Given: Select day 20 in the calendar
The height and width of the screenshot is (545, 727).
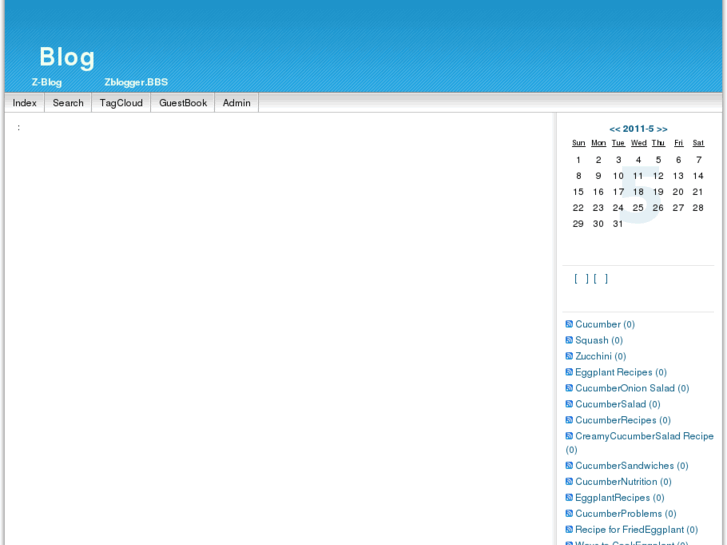Looking at the screenshot, I should click(x=678, y=192).
